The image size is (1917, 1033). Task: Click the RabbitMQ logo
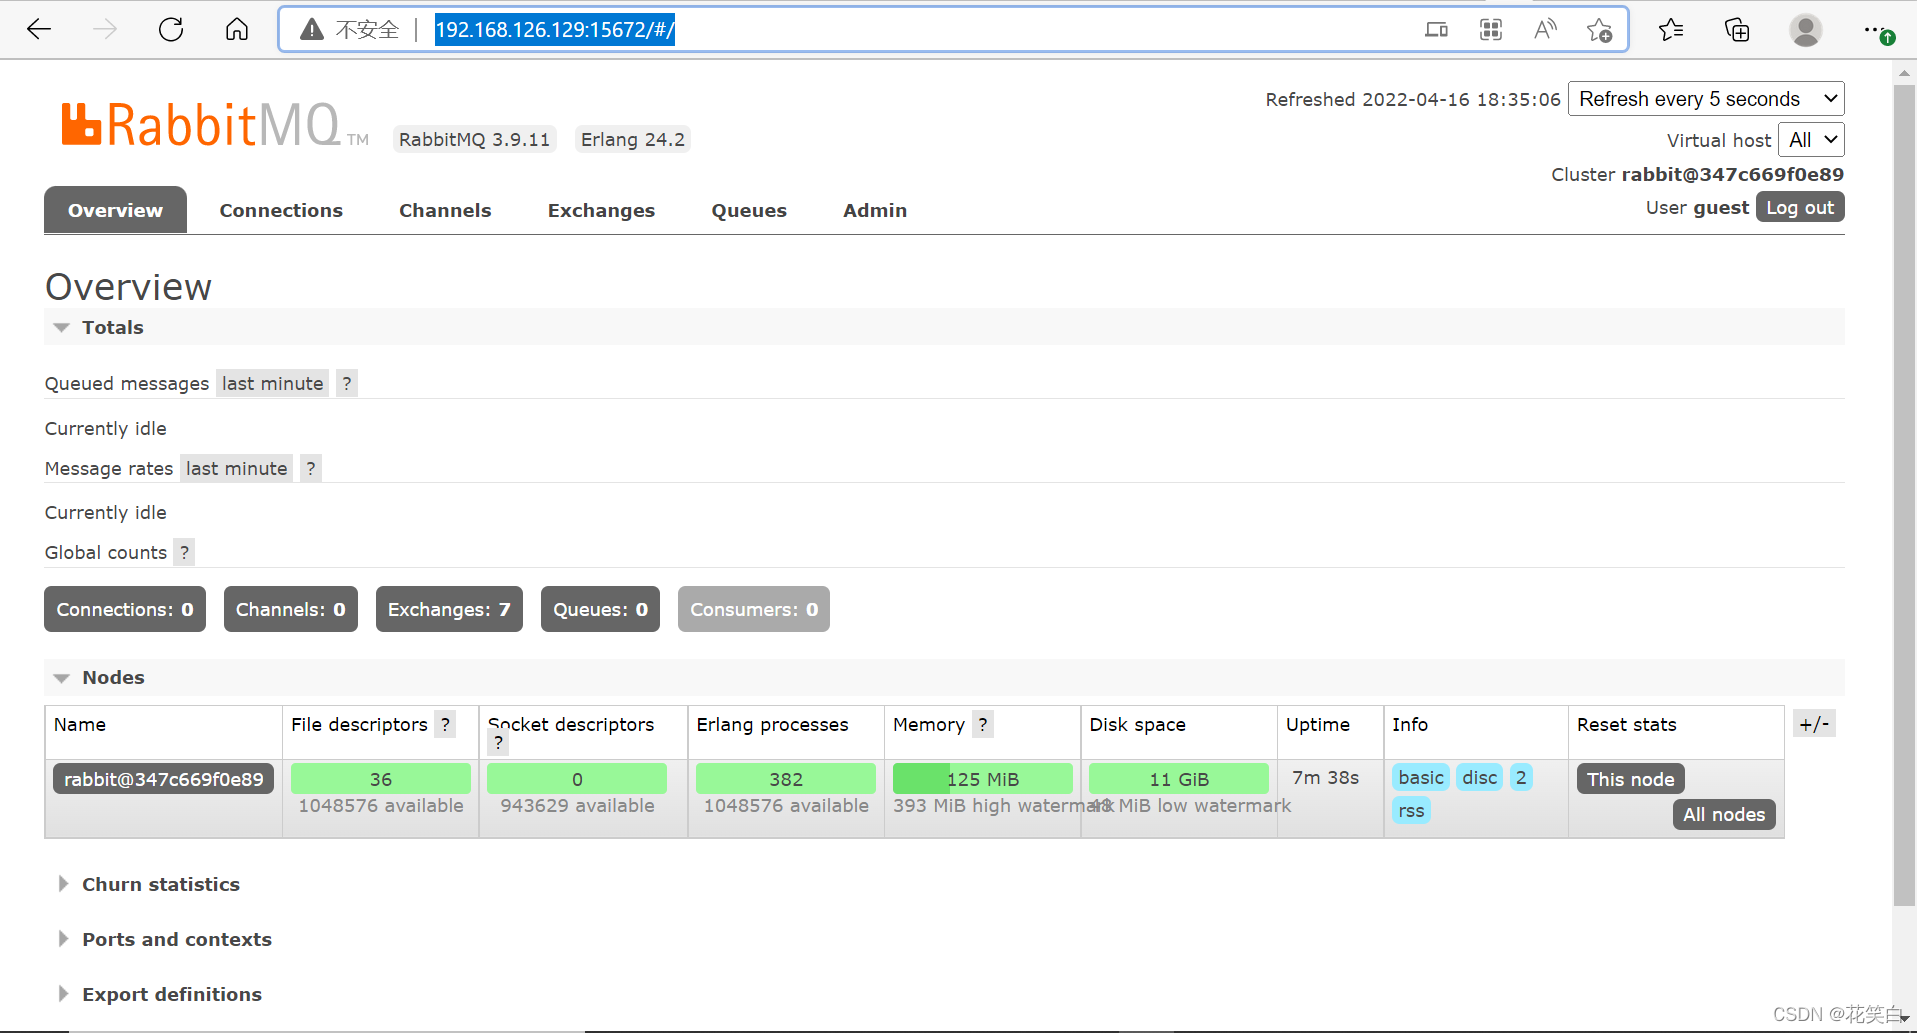(215, 125)
